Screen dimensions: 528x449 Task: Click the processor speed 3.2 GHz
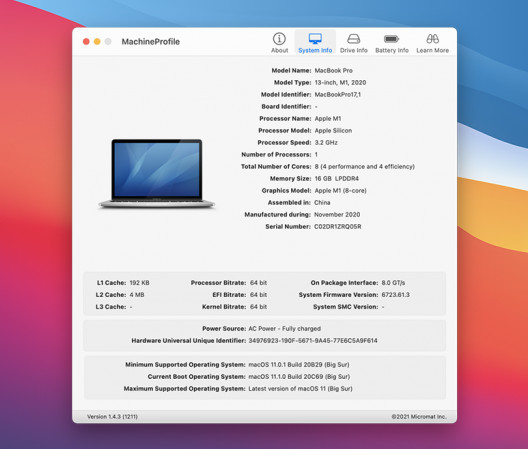326,142
